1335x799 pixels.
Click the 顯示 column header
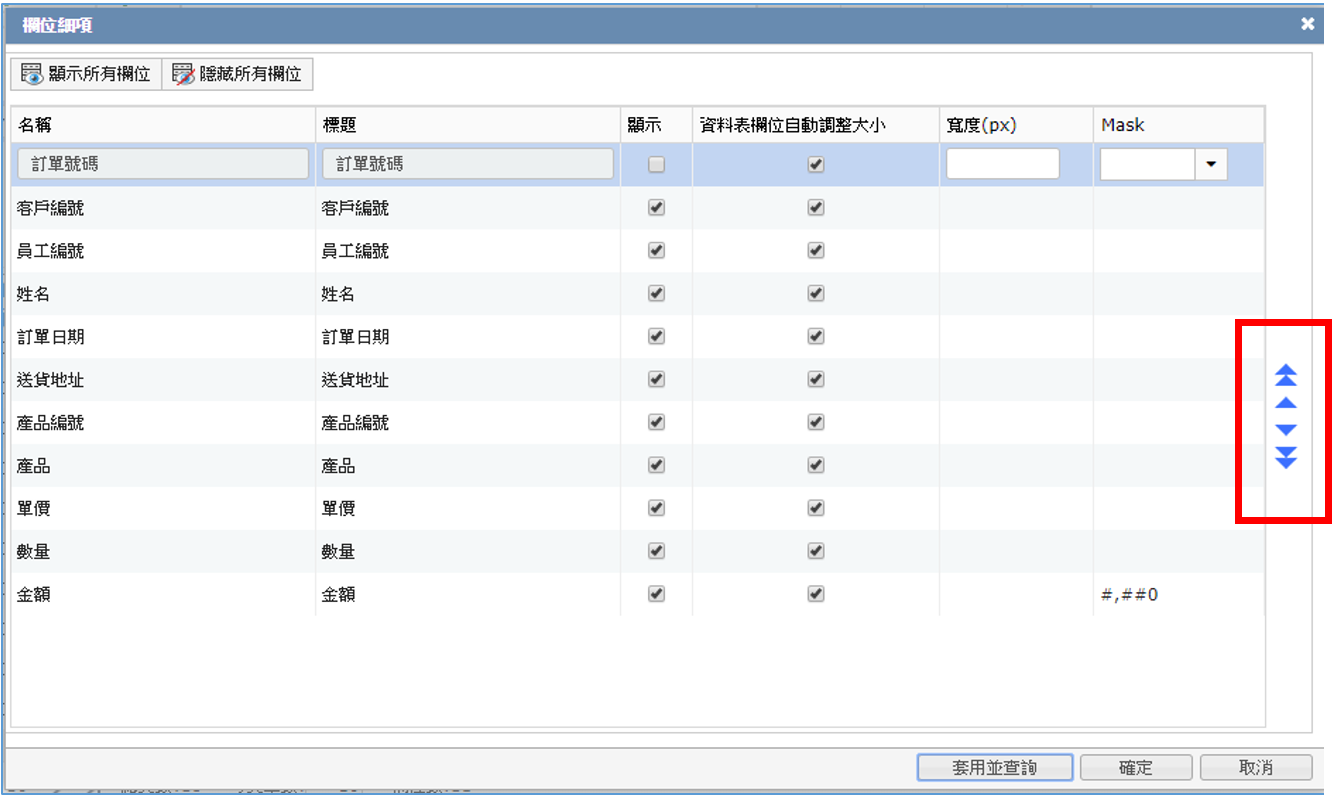pos(656,125)
